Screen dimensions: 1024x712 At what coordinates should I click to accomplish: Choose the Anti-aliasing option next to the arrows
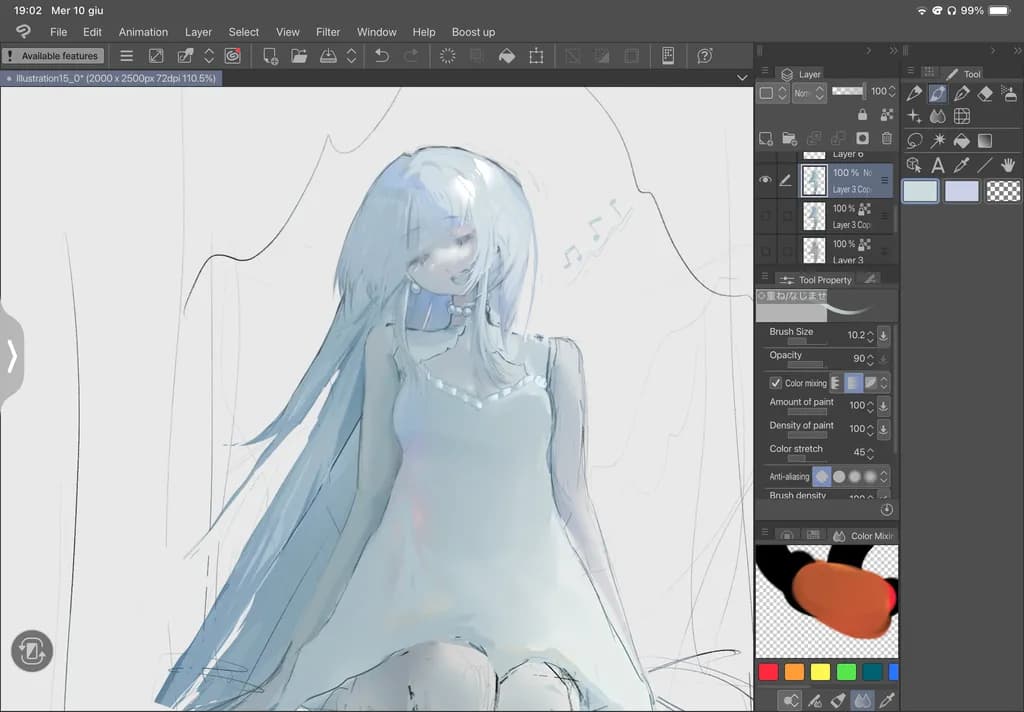pos(870,477)
